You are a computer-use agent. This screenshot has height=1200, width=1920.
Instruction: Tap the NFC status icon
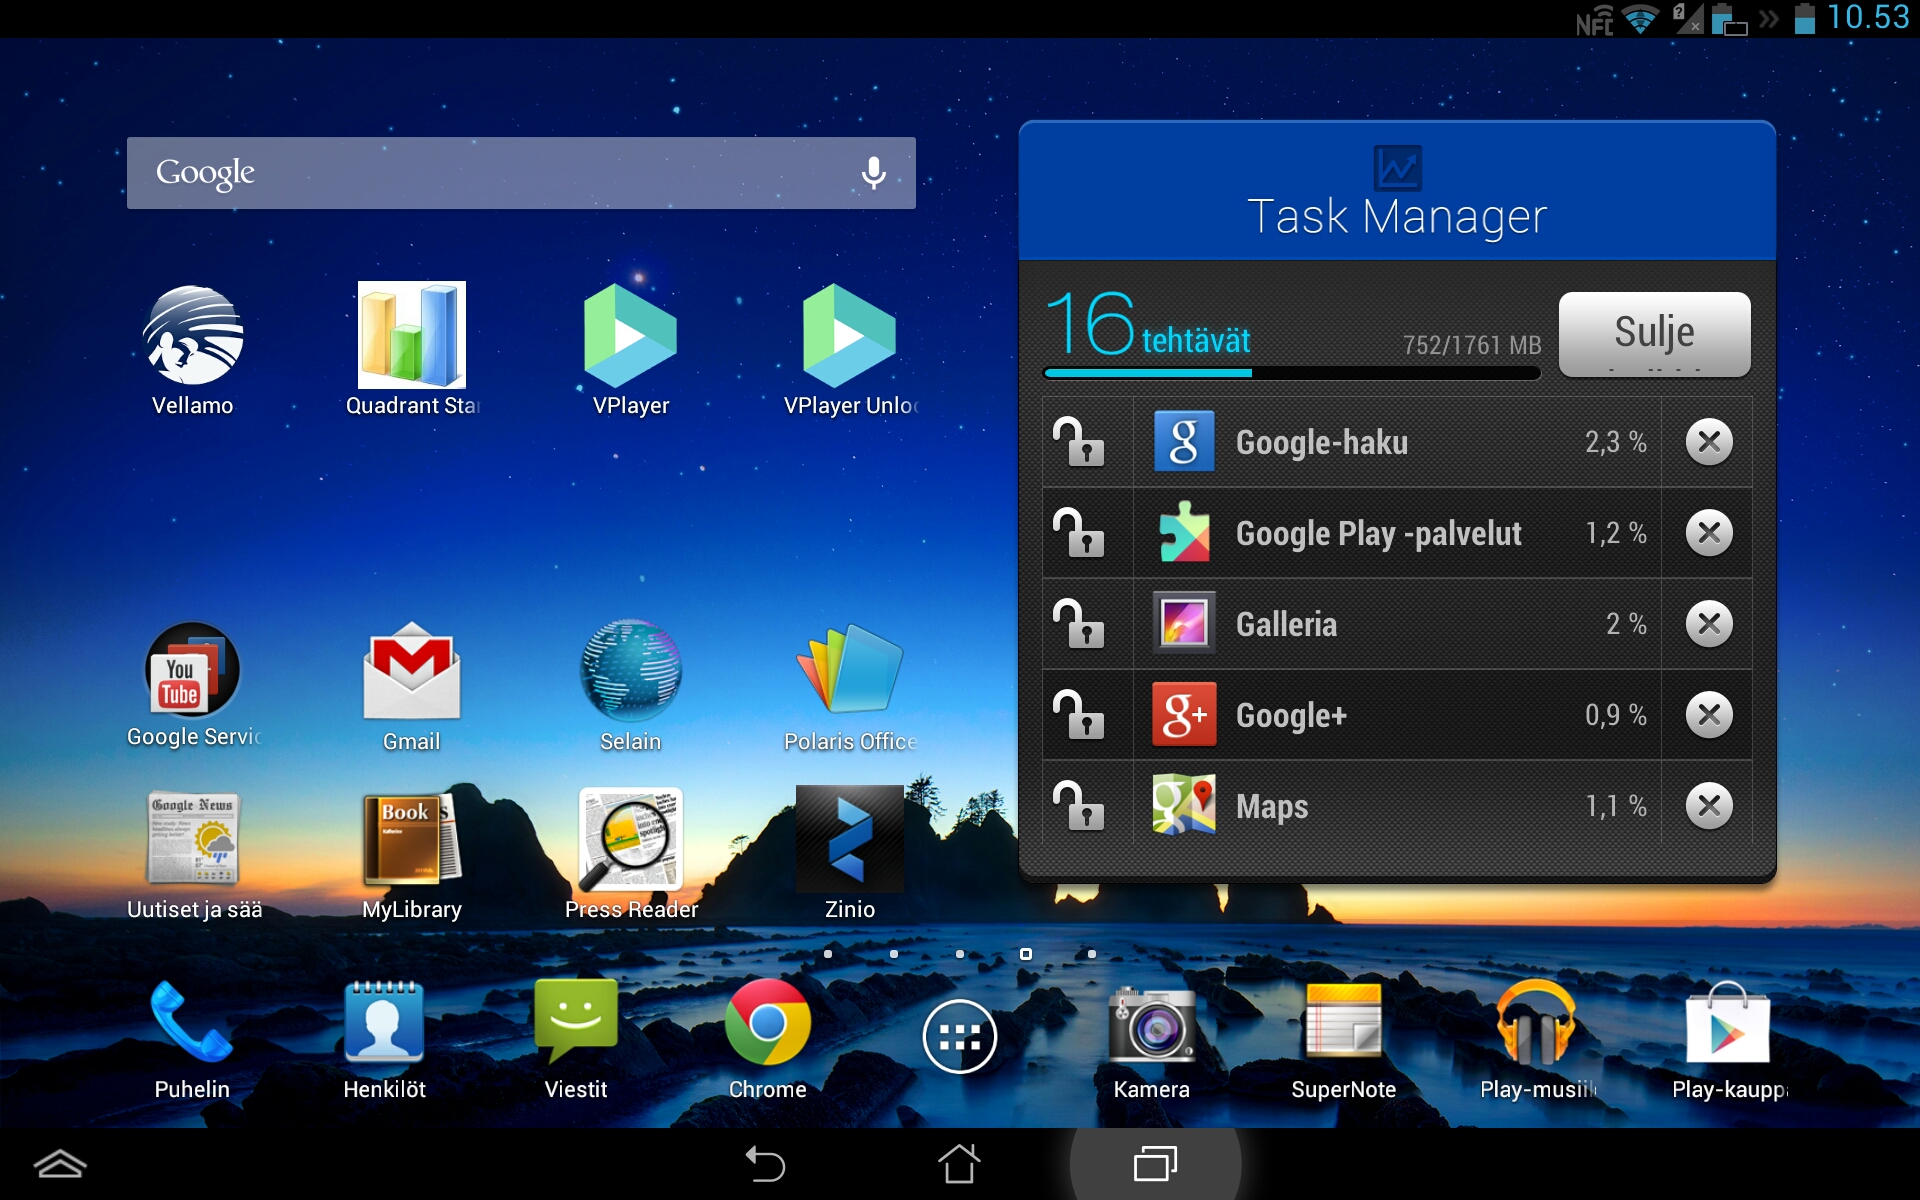pyautogui.click(x=1595, y=21)
